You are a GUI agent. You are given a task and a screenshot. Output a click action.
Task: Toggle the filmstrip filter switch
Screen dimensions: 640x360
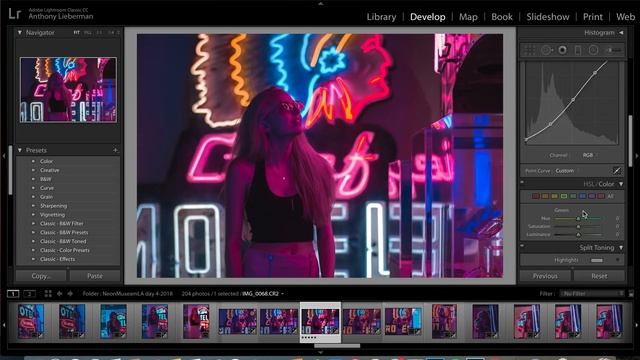[631, 293]
